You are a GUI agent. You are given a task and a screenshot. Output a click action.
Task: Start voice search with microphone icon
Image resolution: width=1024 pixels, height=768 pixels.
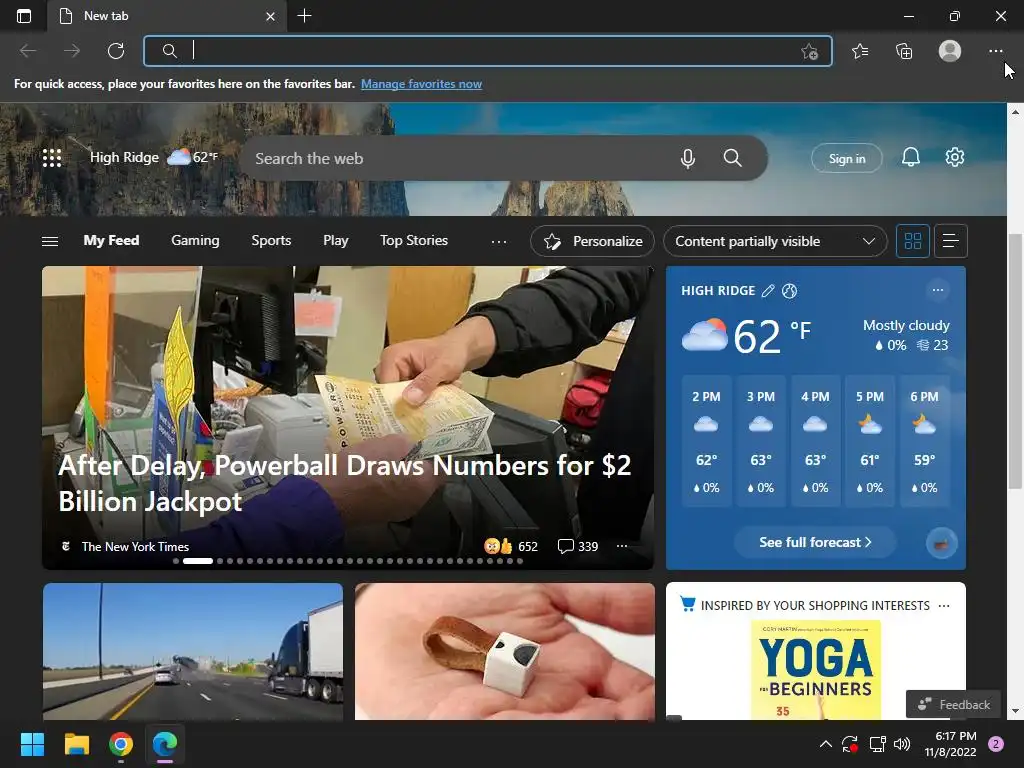point(688,158)
